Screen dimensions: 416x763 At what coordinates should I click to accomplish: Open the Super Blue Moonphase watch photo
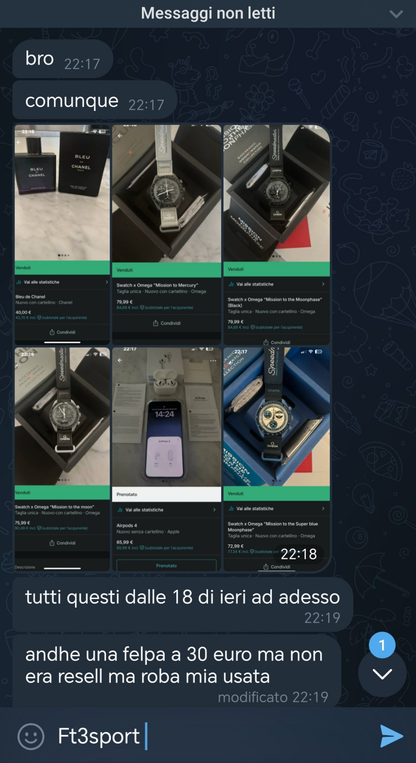tap(276, 459)
